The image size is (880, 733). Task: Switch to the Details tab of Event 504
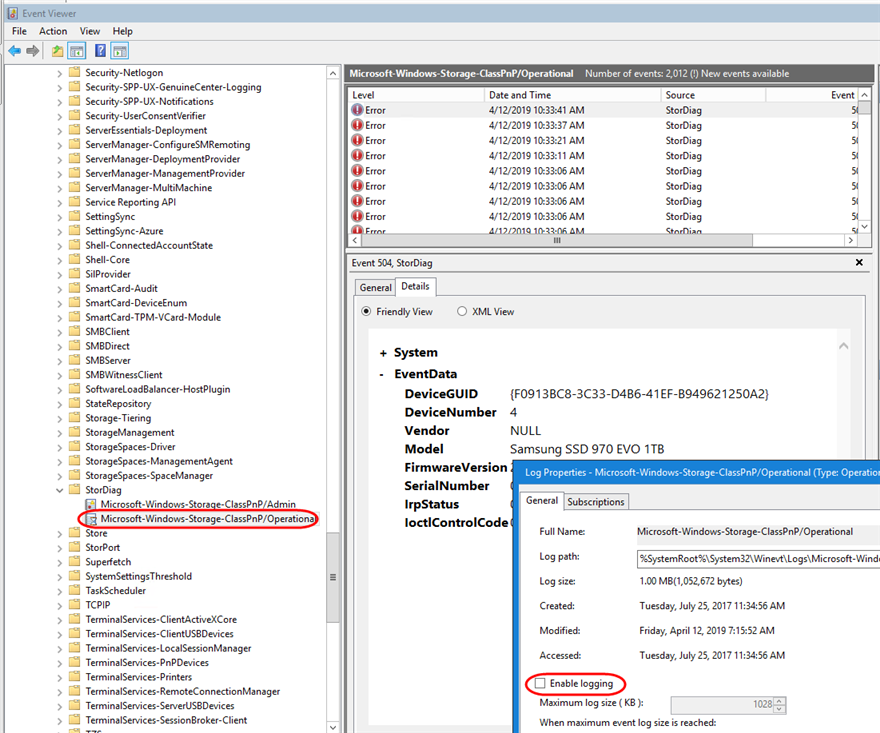(x=415, y=286)
